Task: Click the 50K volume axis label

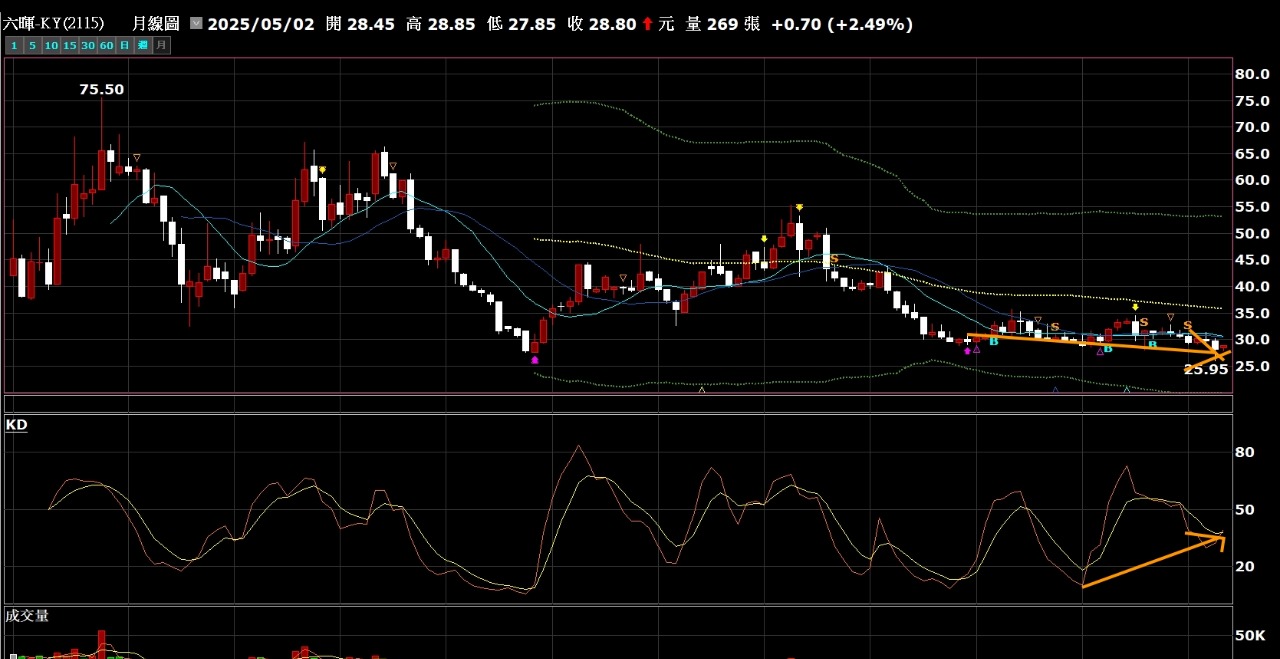Action: click(x=1251, y=636)
